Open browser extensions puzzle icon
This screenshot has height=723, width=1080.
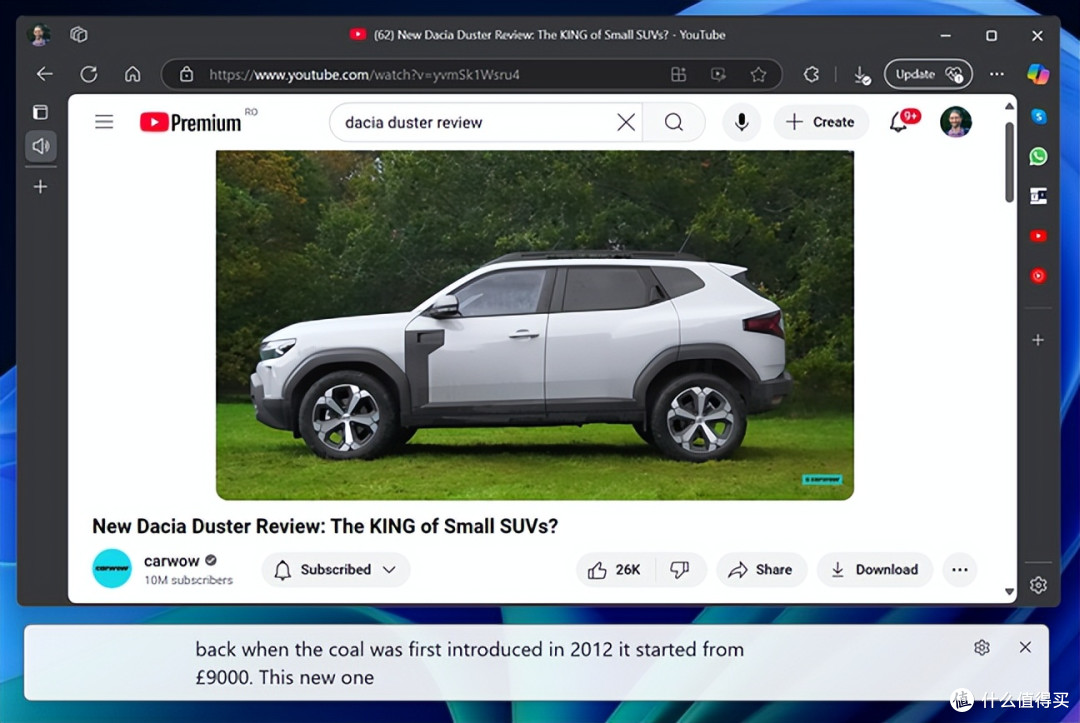tap(812, 74)
